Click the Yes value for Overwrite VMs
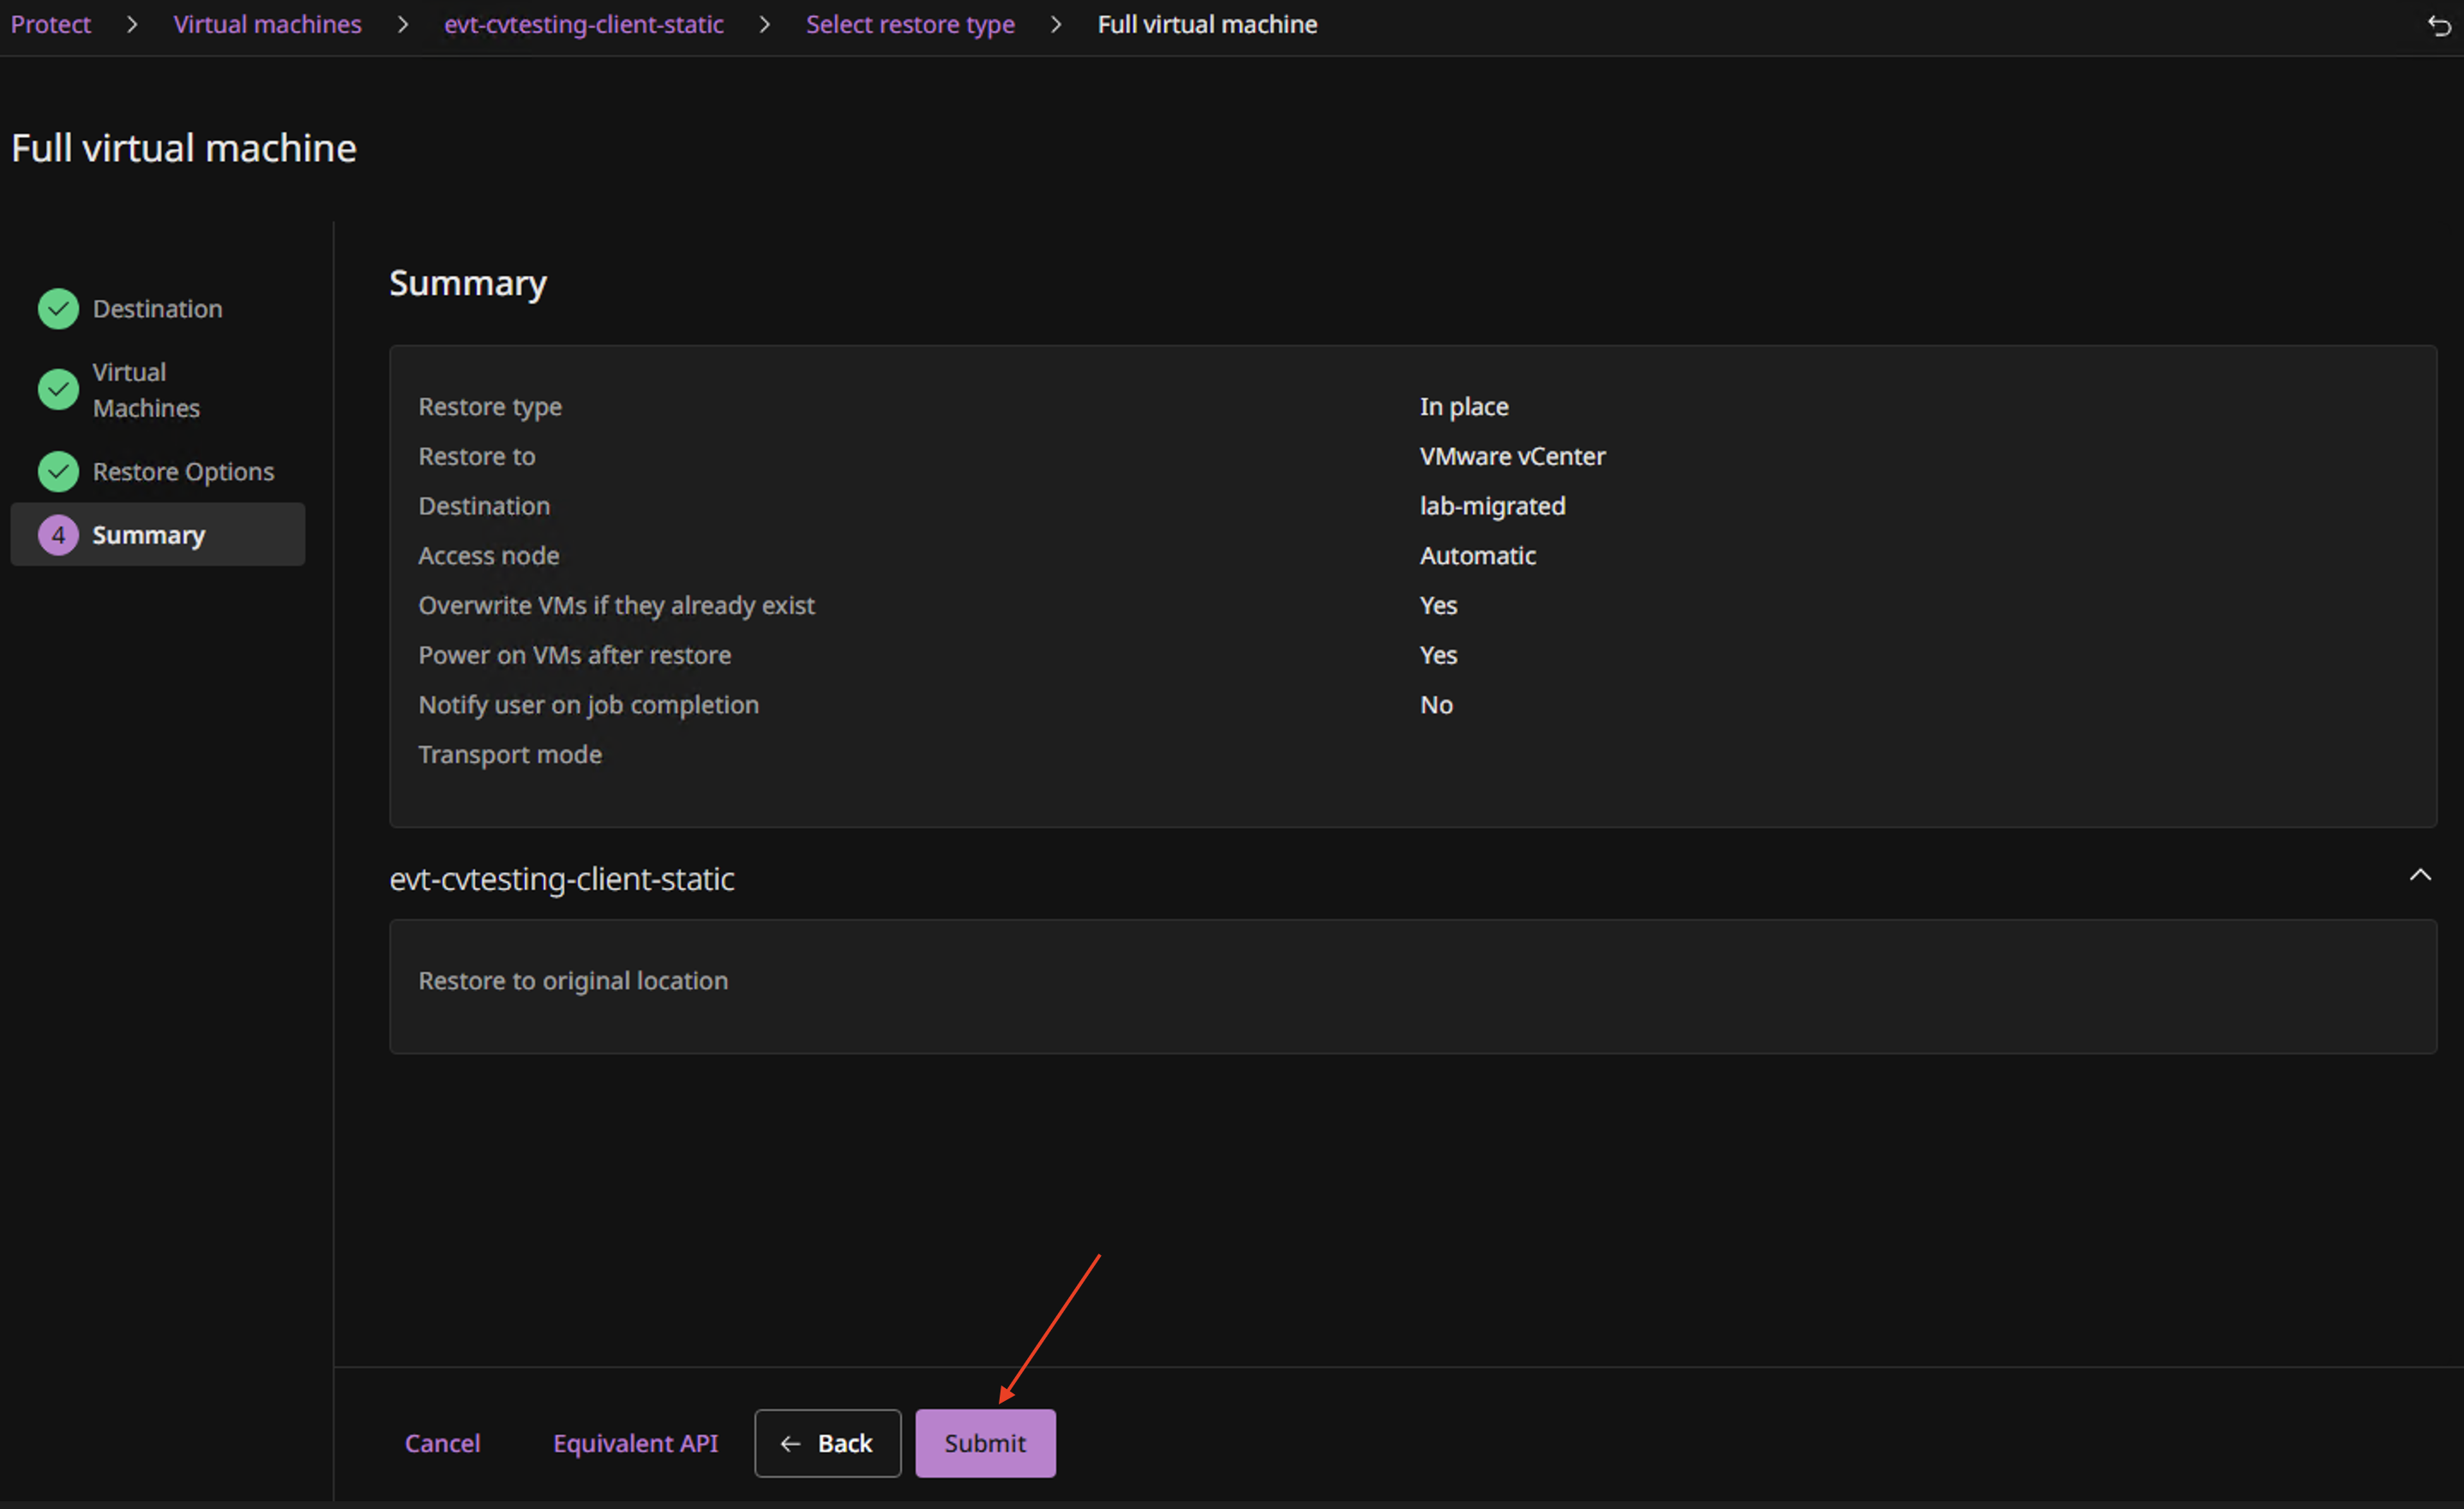This screenshot has width=2464, height=1509. (x=1438, y=606)
